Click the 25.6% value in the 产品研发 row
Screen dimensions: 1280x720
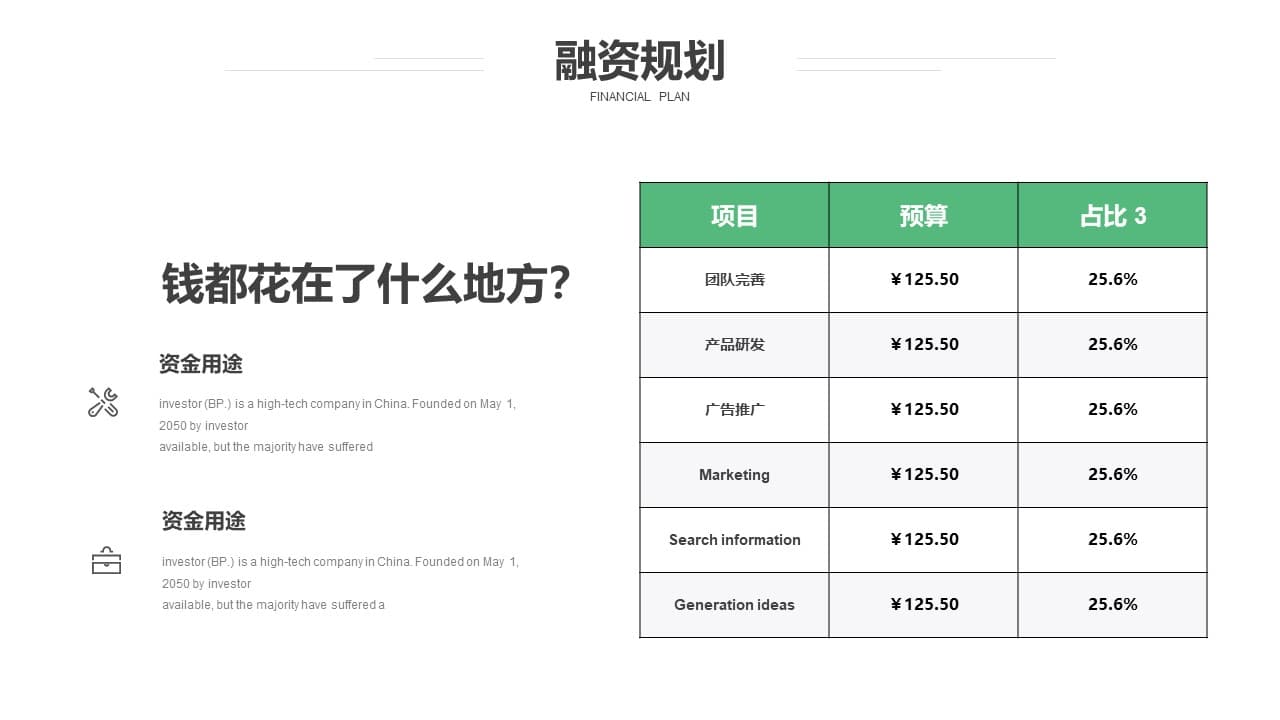pyautogui.click(x=1113, y=345)
